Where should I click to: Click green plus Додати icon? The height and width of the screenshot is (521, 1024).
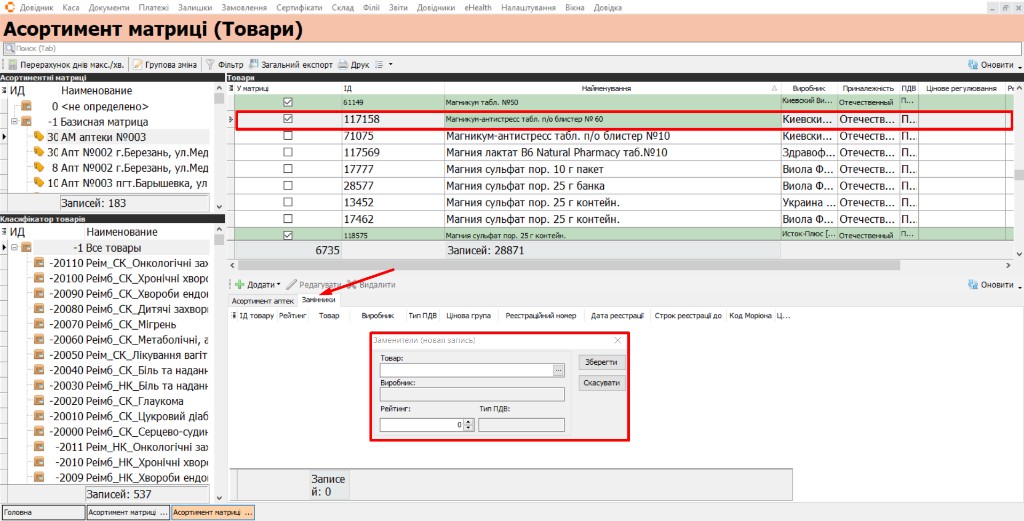click(x=239, y=285)
